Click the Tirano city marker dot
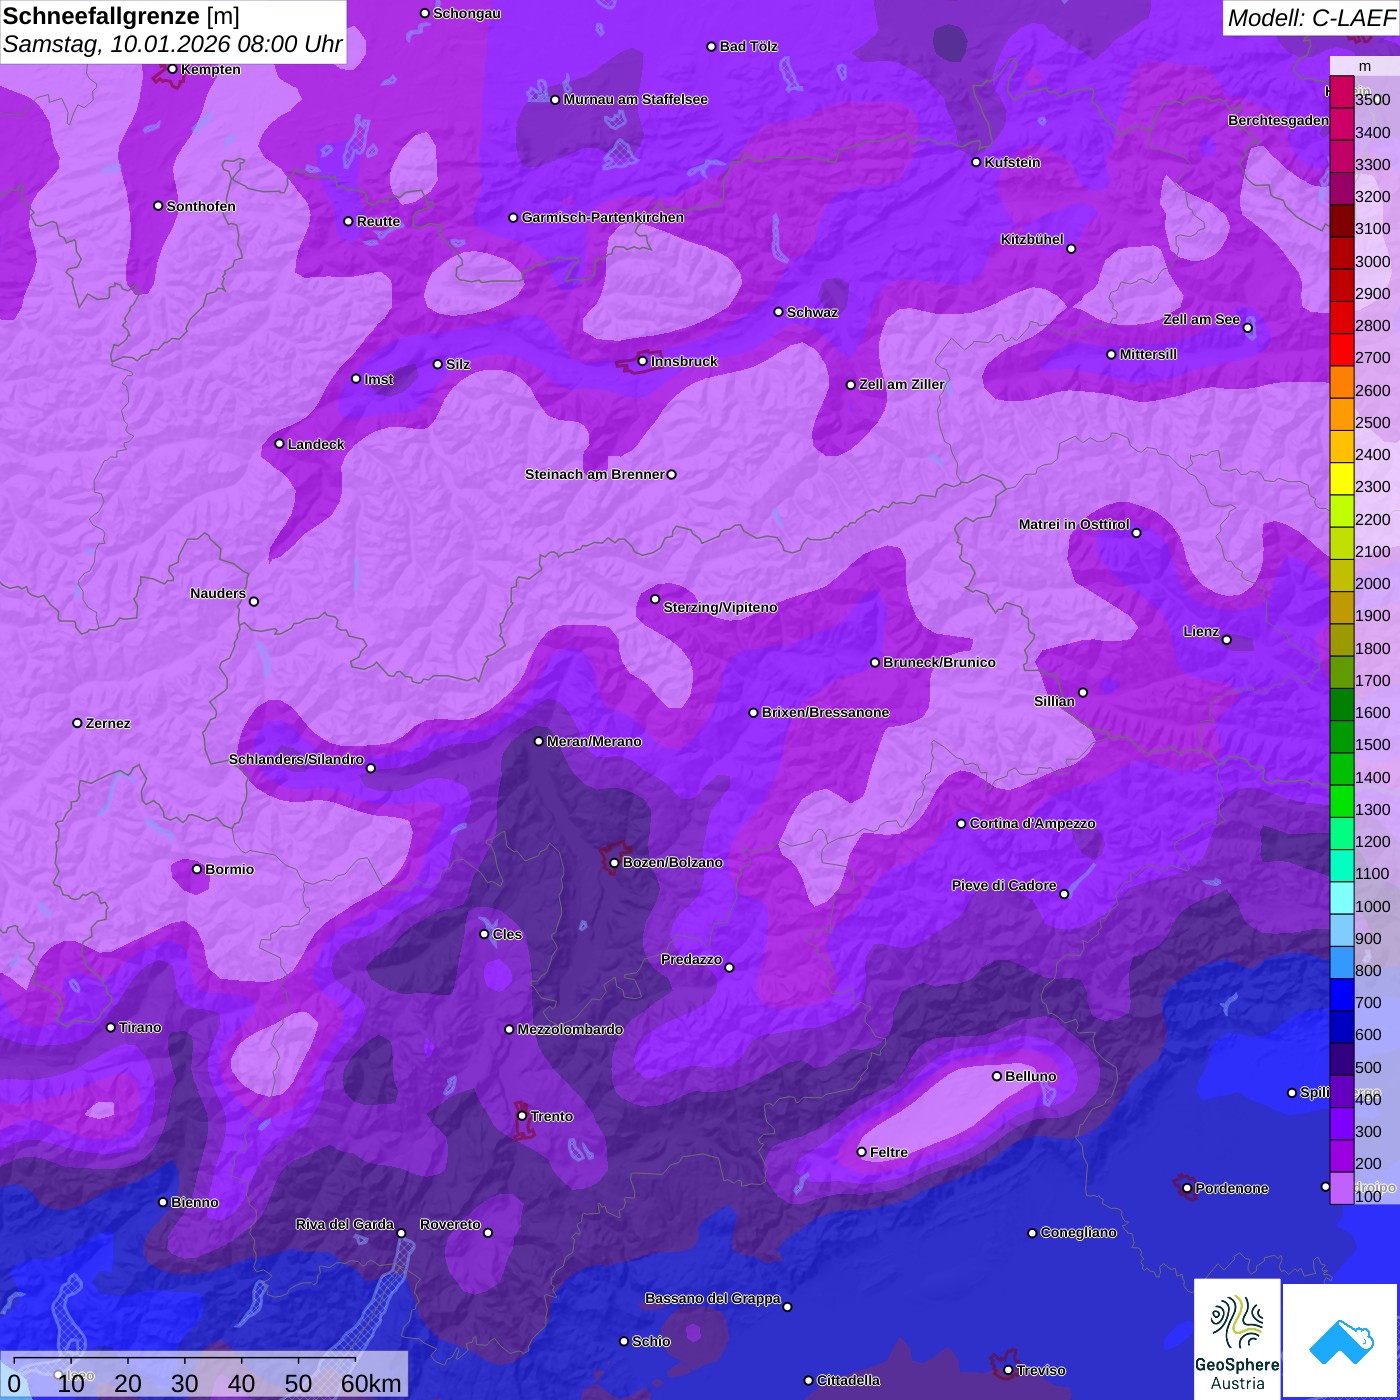 (111, 1027)
